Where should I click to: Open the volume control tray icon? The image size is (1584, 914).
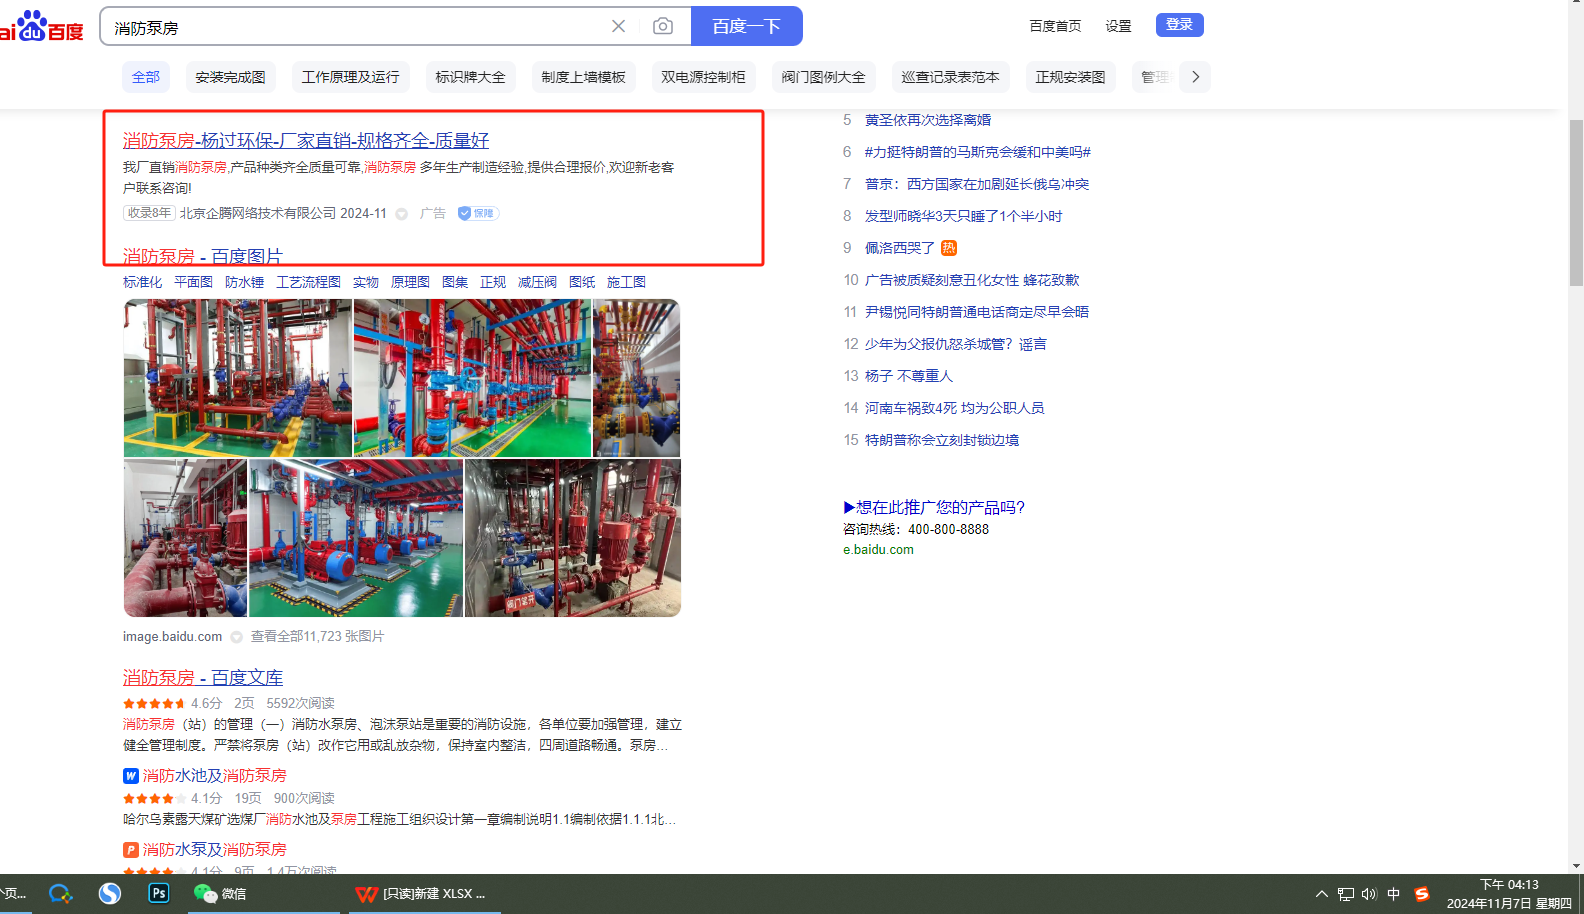click(1369, 894)
